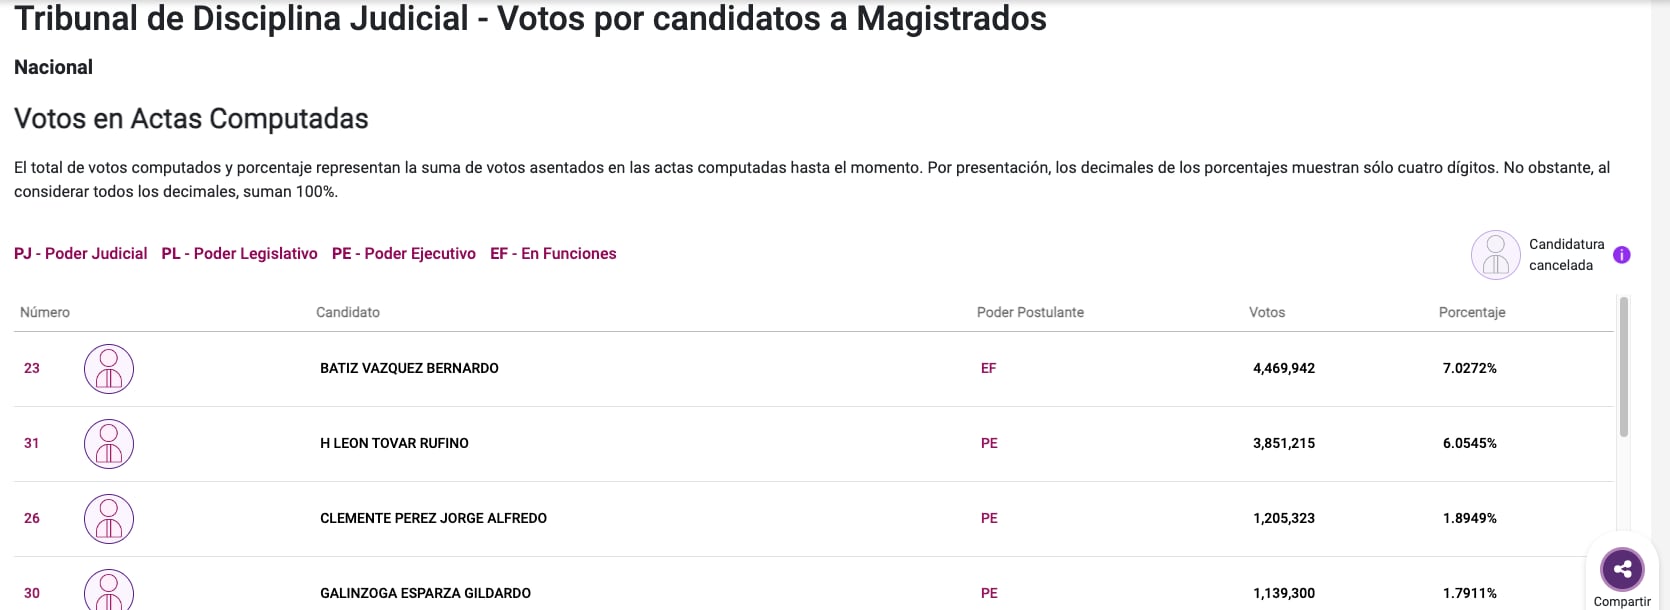
Task: Open the PE - Poder Ejecutivo link
Action: pos(404,253)
